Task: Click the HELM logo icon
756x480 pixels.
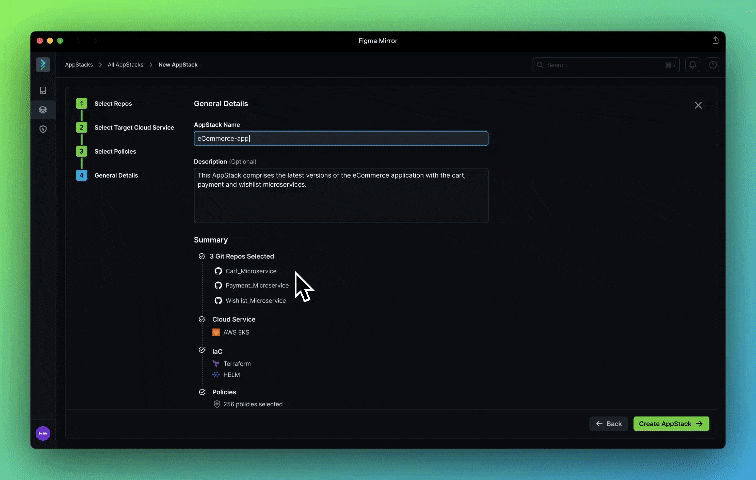Action: (216, 374)
